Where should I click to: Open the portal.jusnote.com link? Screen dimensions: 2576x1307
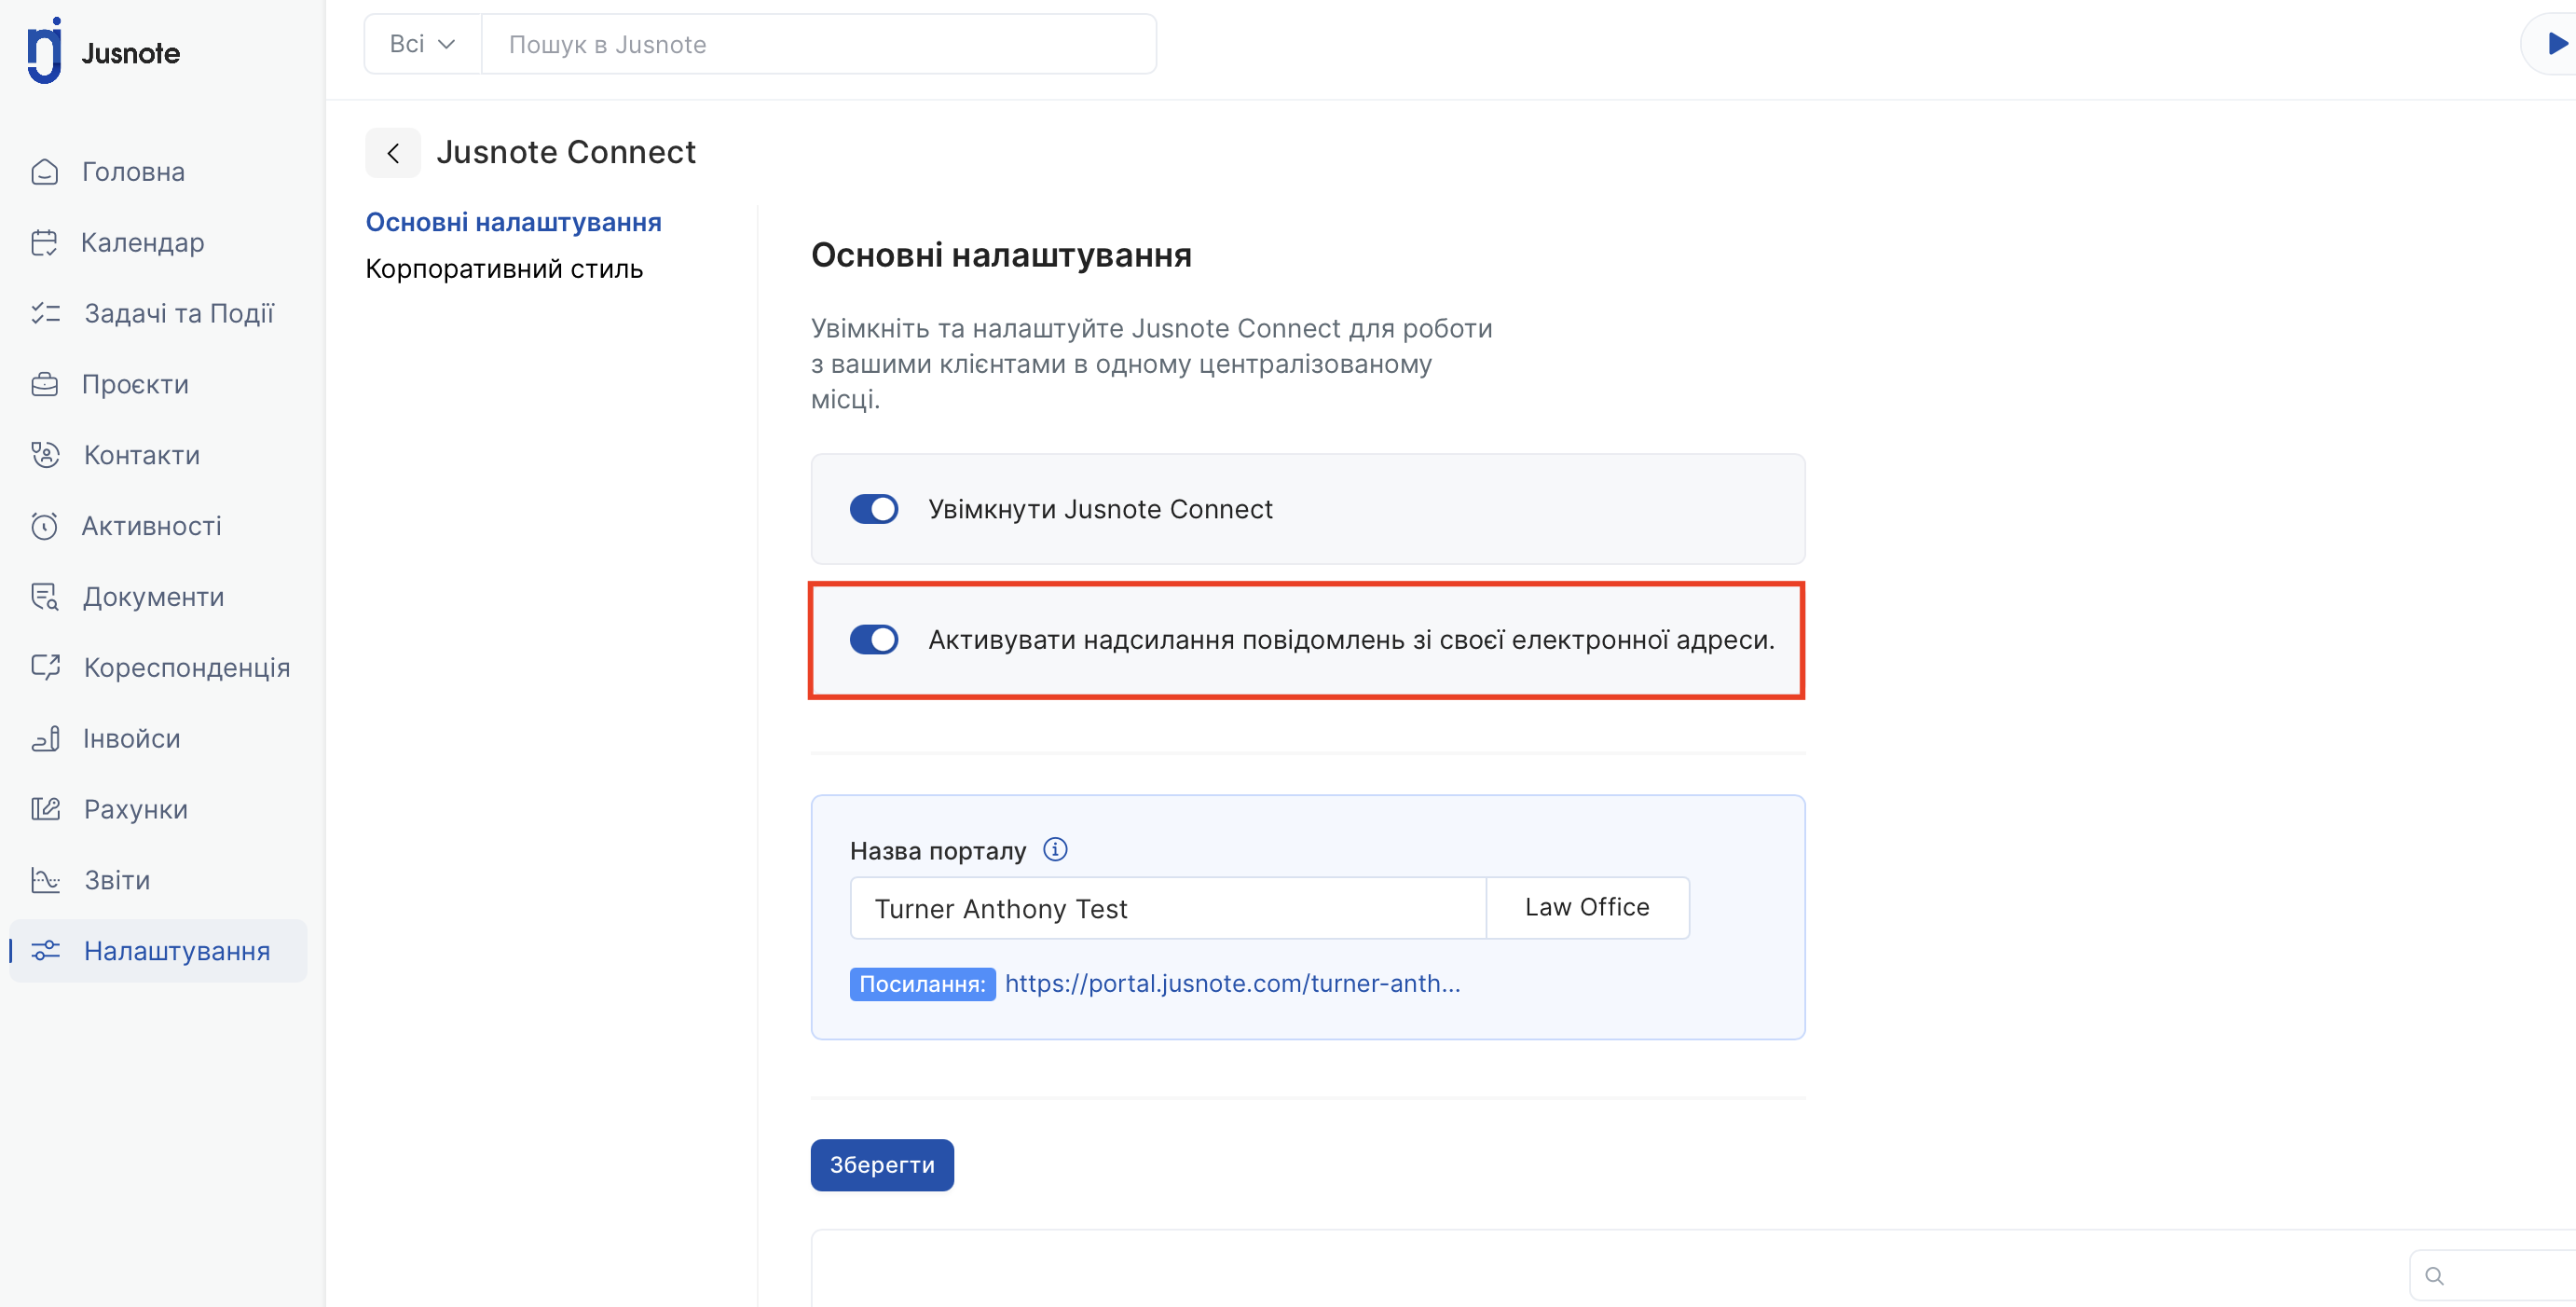pyautogui.click(x=1232, y=984)
